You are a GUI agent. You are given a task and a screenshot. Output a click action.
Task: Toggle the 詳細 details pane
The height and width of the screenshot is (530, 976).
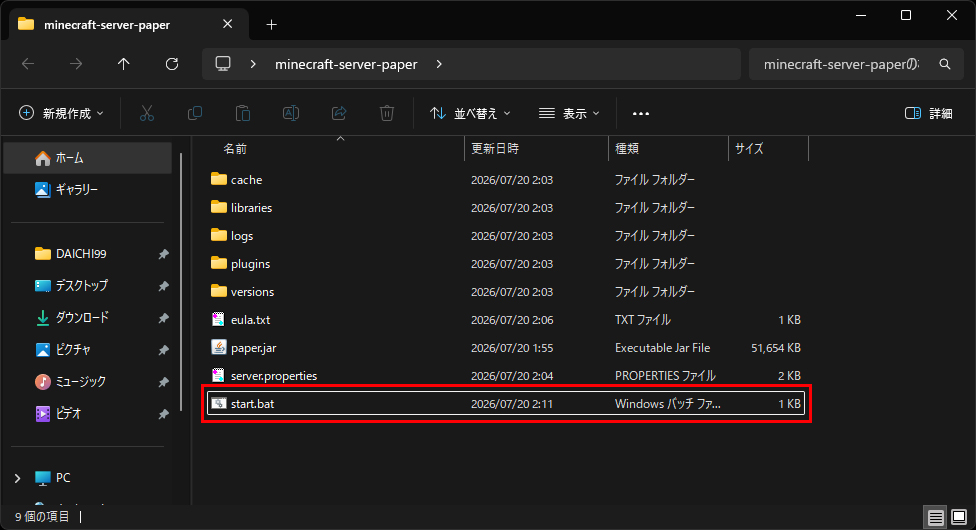coord(928,113)
